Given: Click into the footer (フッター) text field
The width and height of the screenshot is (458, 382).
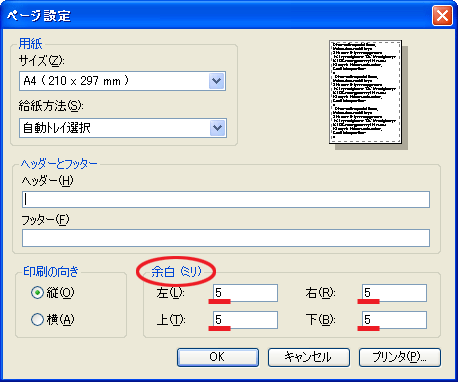Looking at the screenshot, I should point(226,238).
